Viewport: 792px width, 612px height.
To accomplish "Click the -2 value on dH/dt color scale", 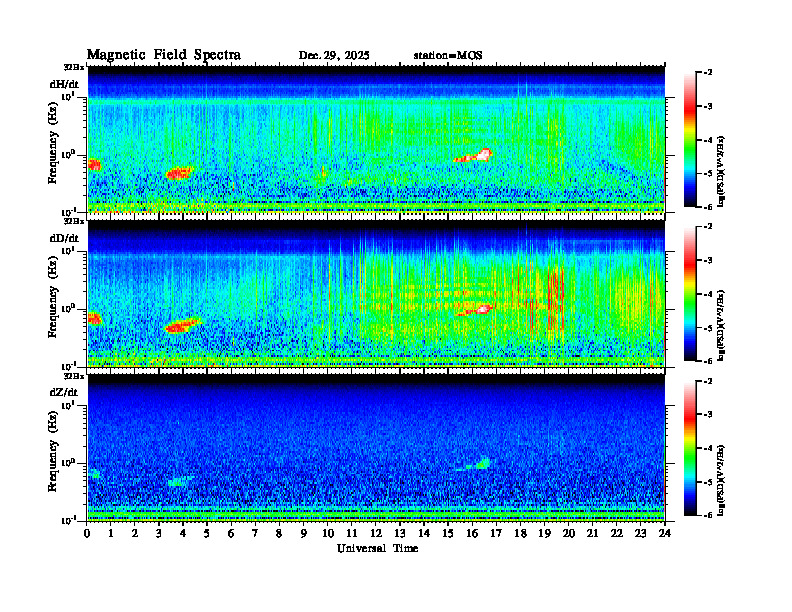I will [707, 73].
